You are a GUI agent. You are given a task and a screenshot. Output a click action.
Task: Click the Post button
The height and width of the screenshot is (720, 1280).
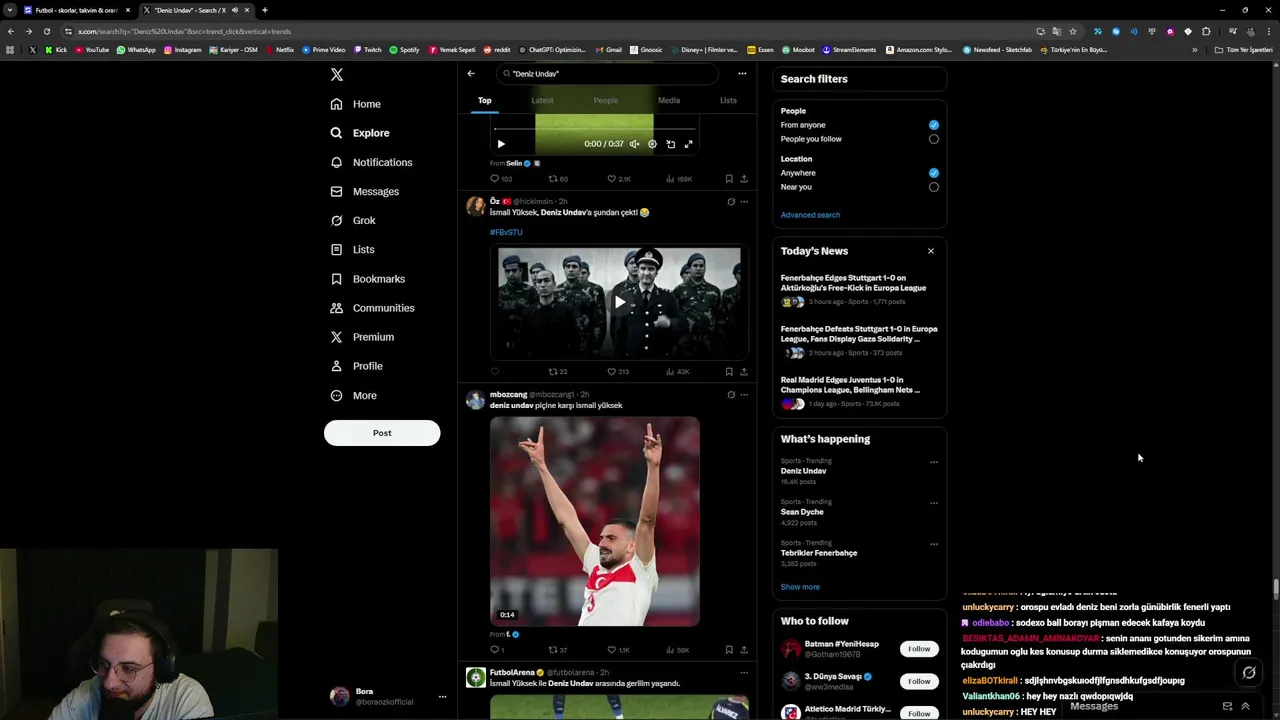coord(382,433)
